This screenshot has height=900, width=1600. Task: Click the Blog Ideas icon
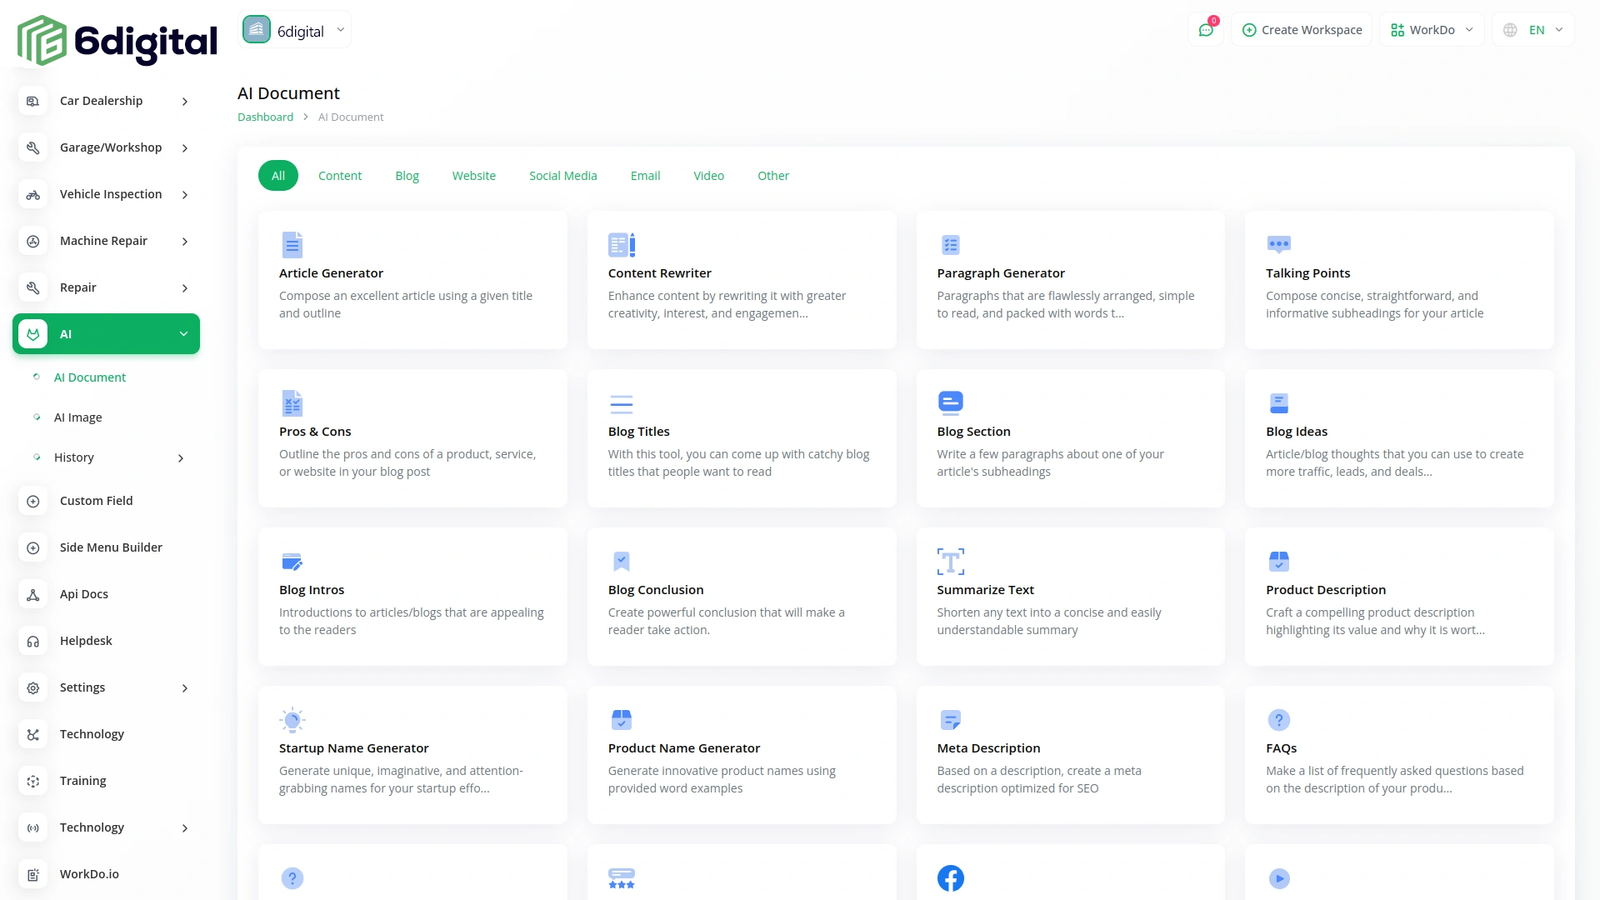[1279, 403]
